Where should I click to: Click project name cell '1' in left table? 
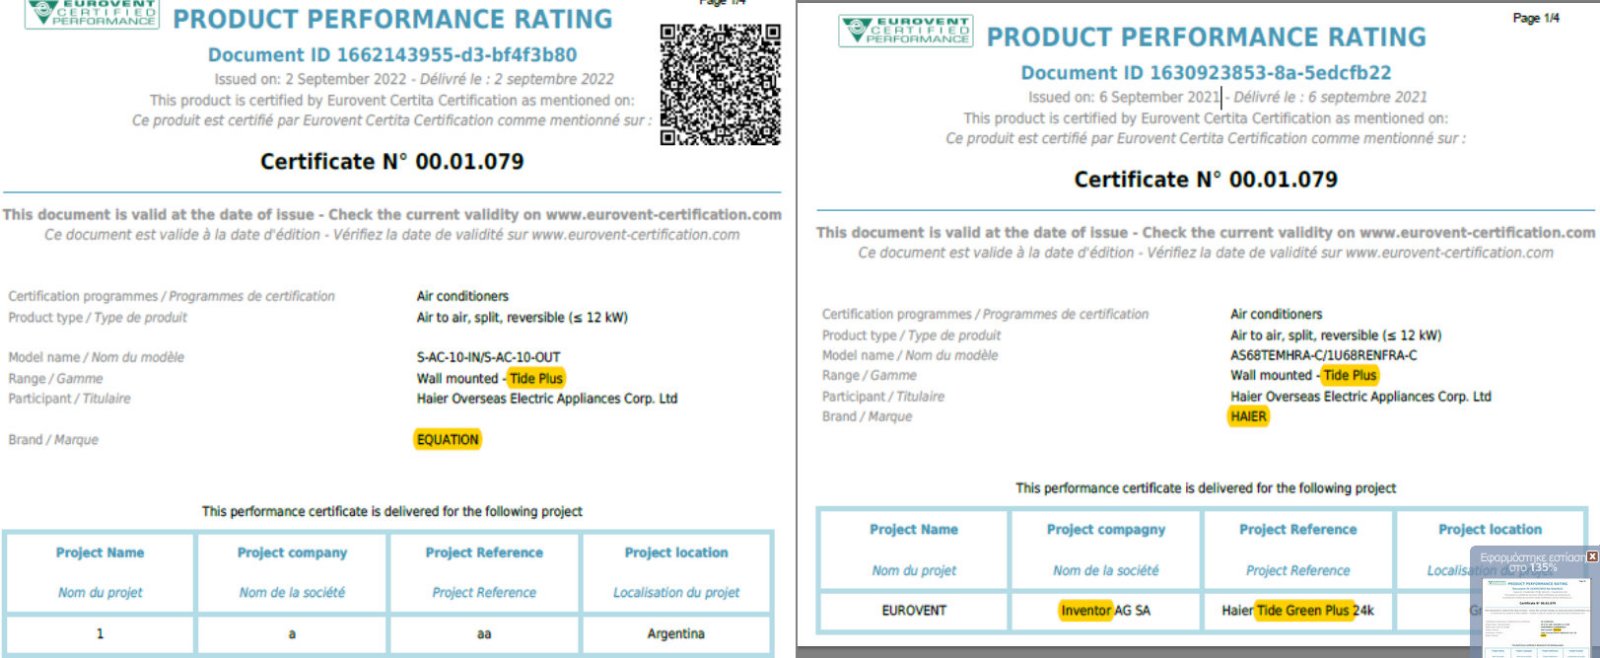point(100,634)
